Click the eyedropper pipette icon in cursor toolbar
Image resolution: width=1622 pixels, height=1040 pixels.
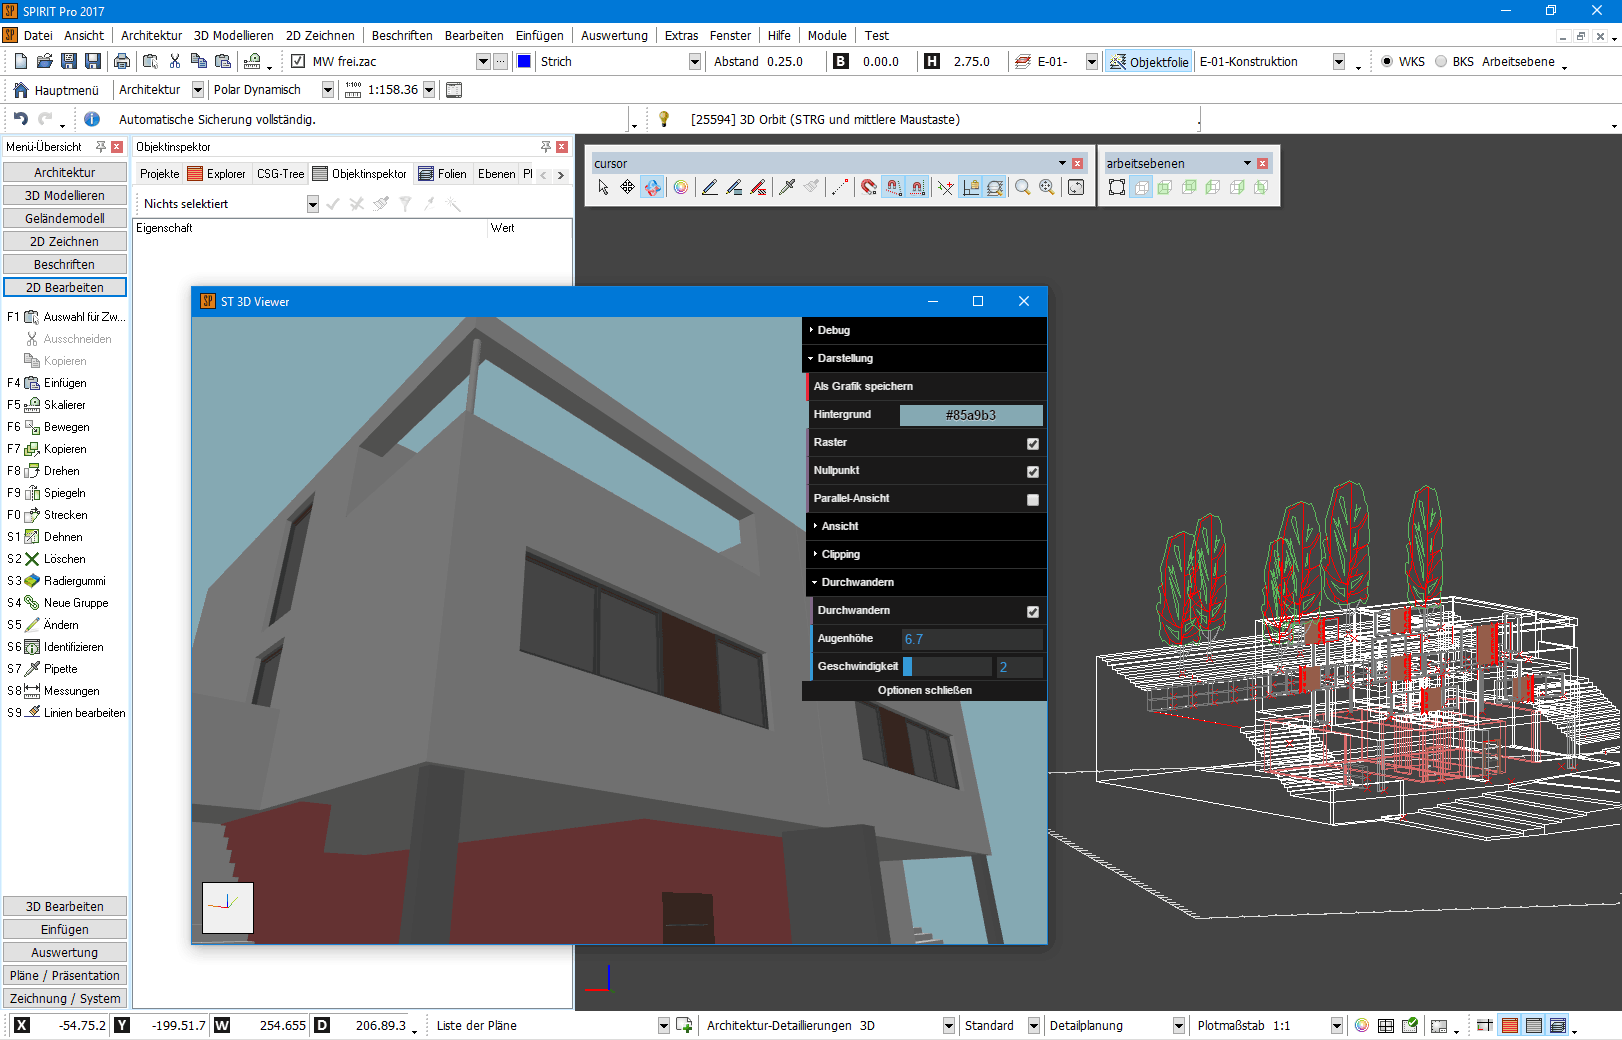pos(787,187)
